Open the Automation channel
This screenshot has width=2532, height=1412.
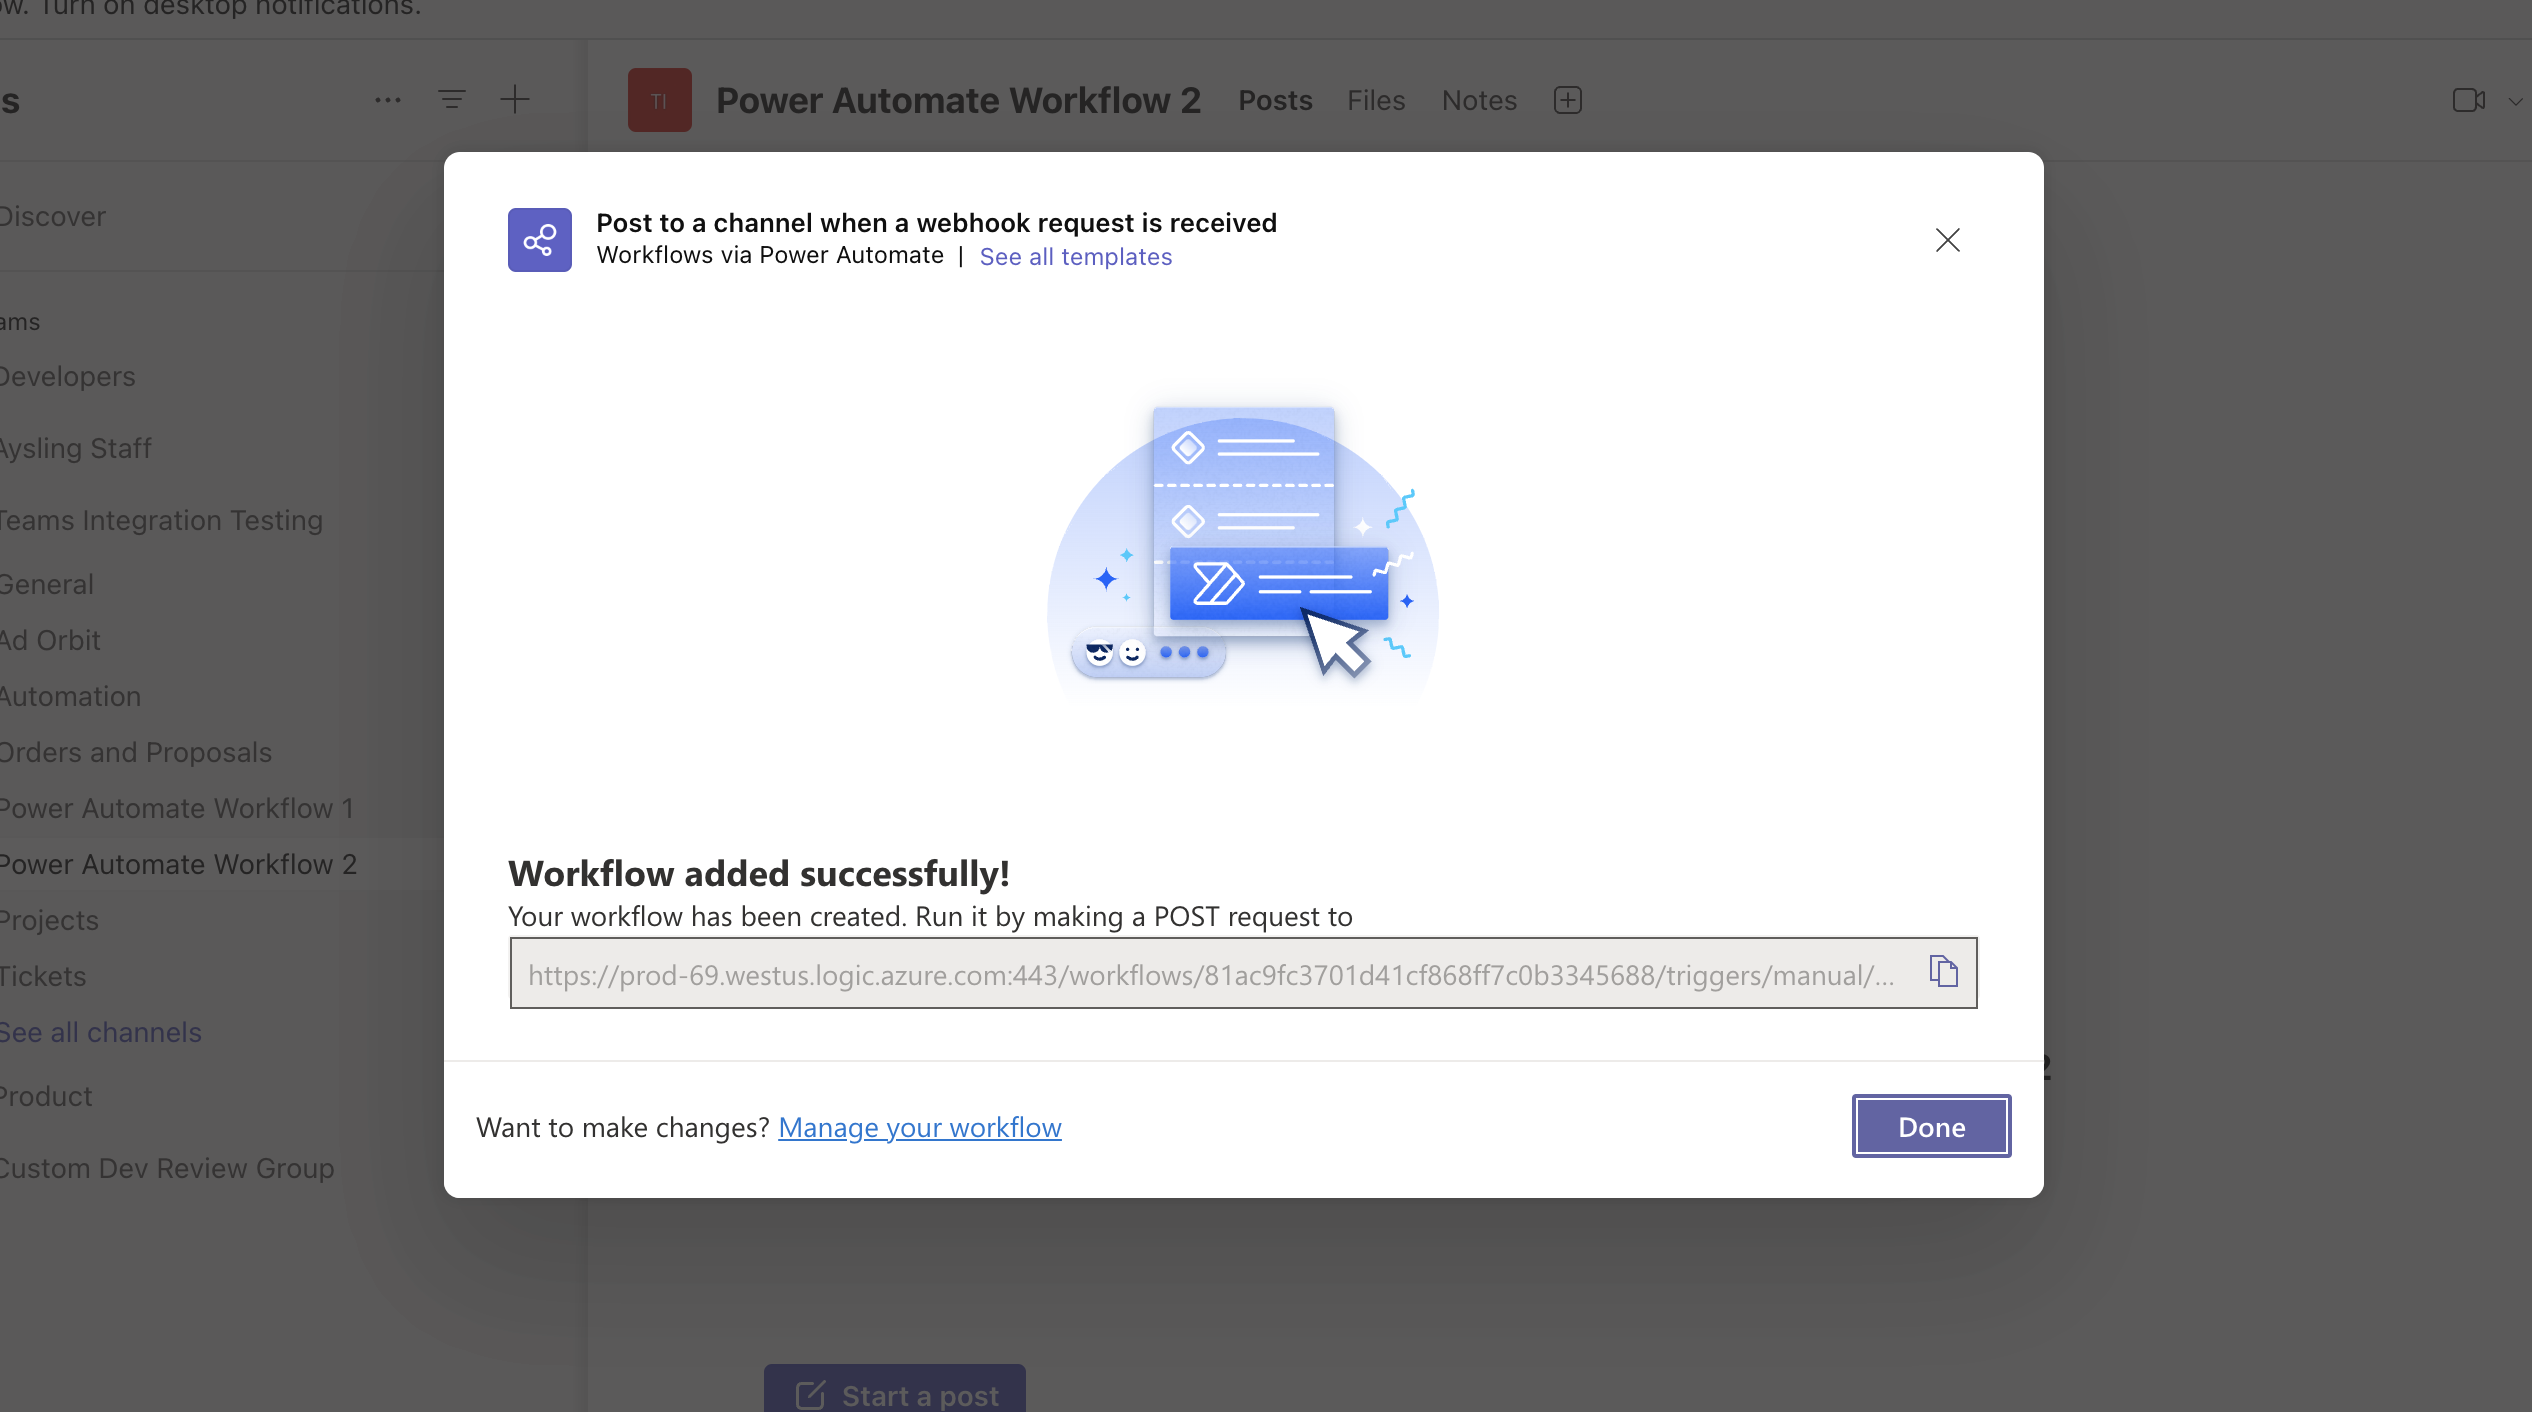[x=70, y=696]
